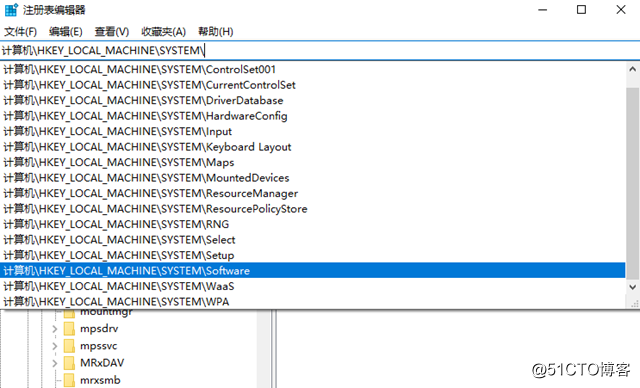Pick the SYSTEM\RNG suggestion

pos(313,224)
